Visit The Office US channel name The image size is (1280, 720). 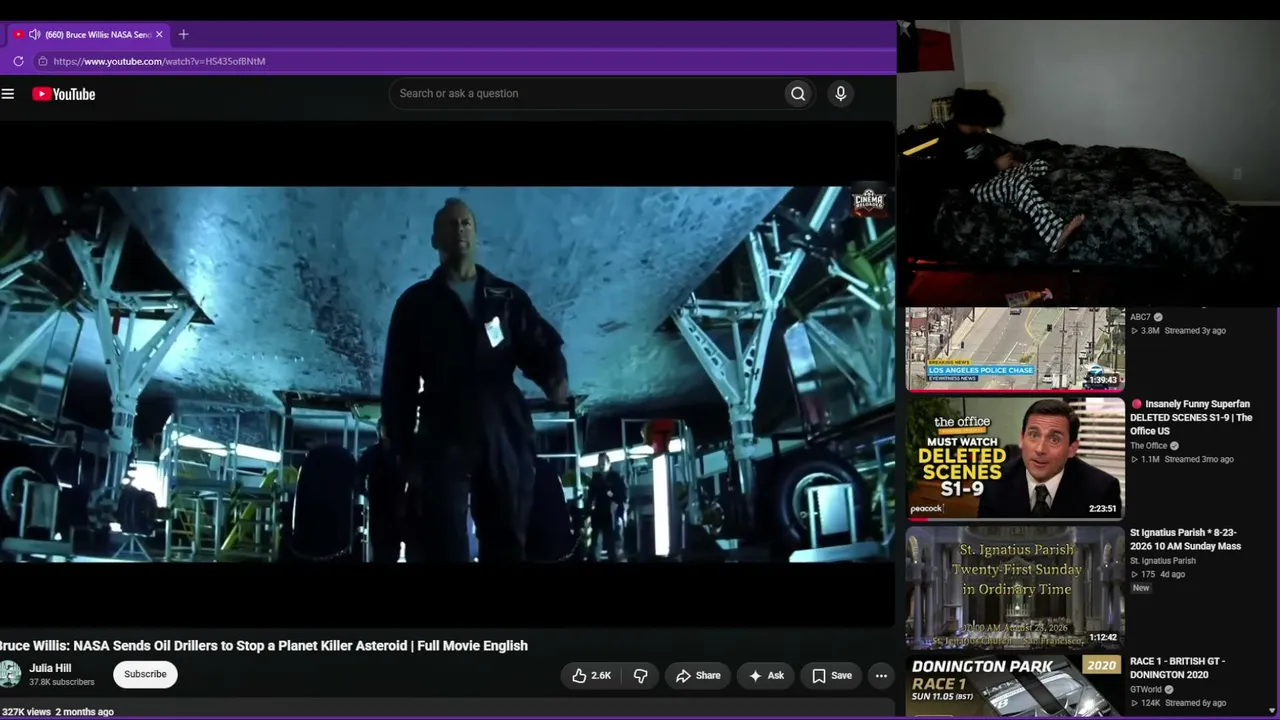click(x=1149, y=446)
